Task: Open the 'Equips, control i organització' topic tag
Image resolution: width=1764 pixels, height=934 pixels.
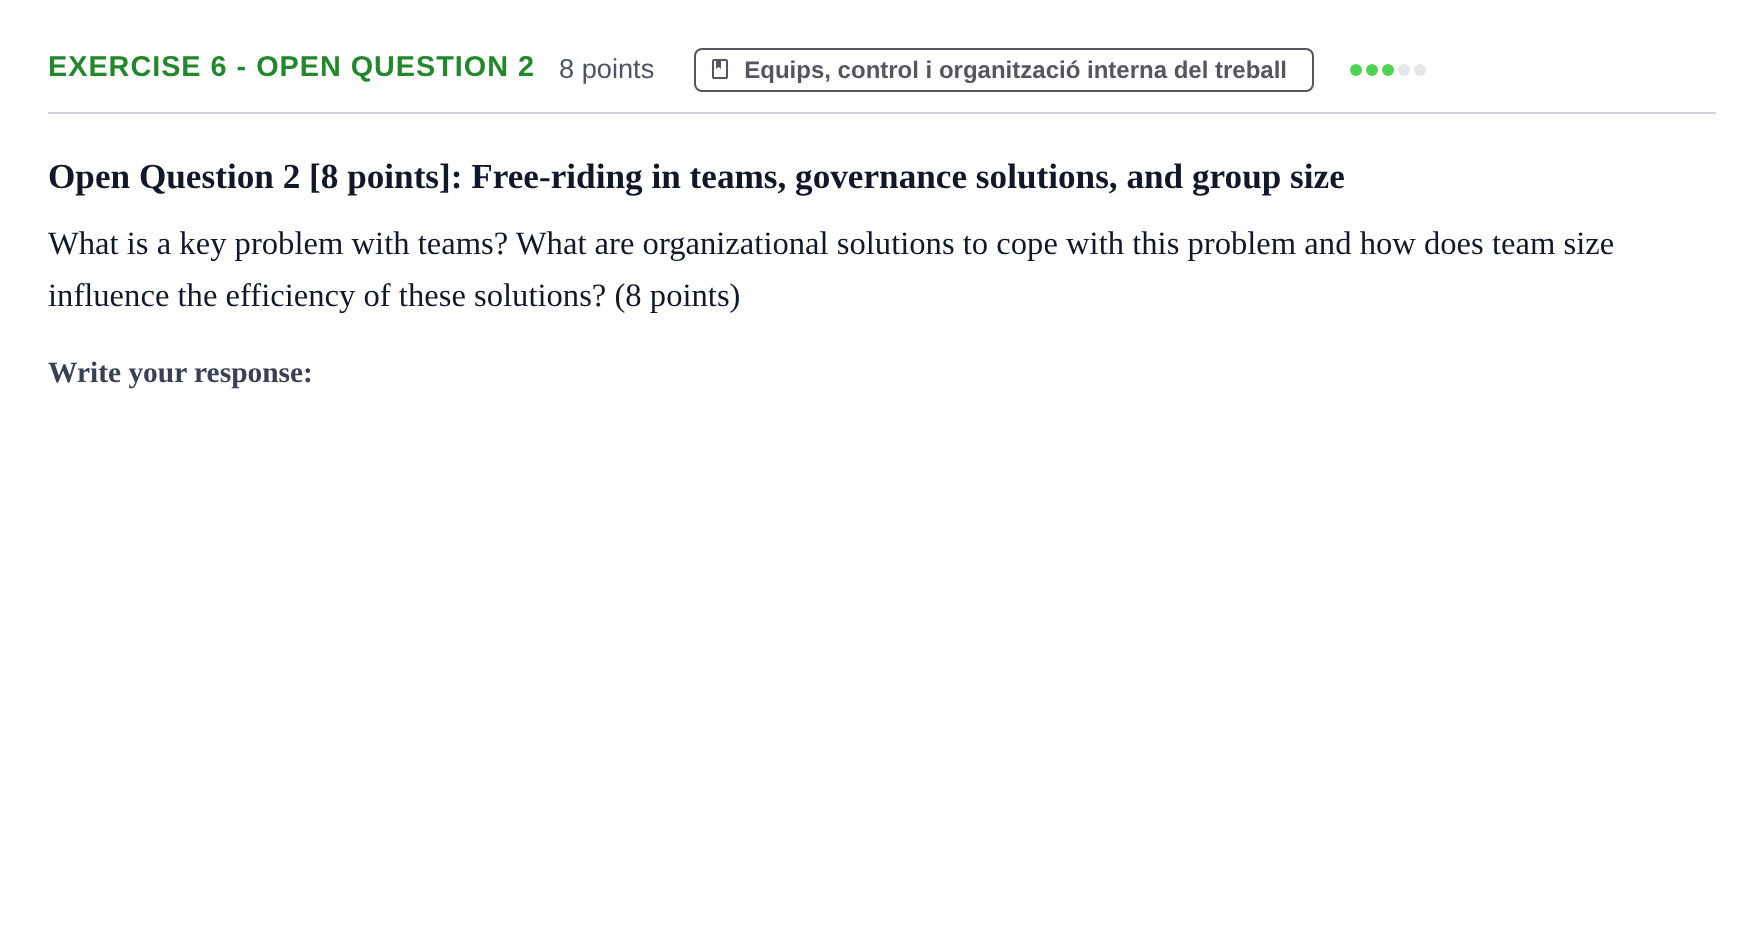Action: click(x=1003, y=70)
